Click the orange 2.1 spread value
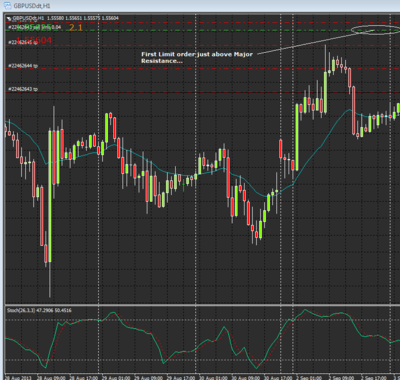The image size is (400, 380). [76, 28]
